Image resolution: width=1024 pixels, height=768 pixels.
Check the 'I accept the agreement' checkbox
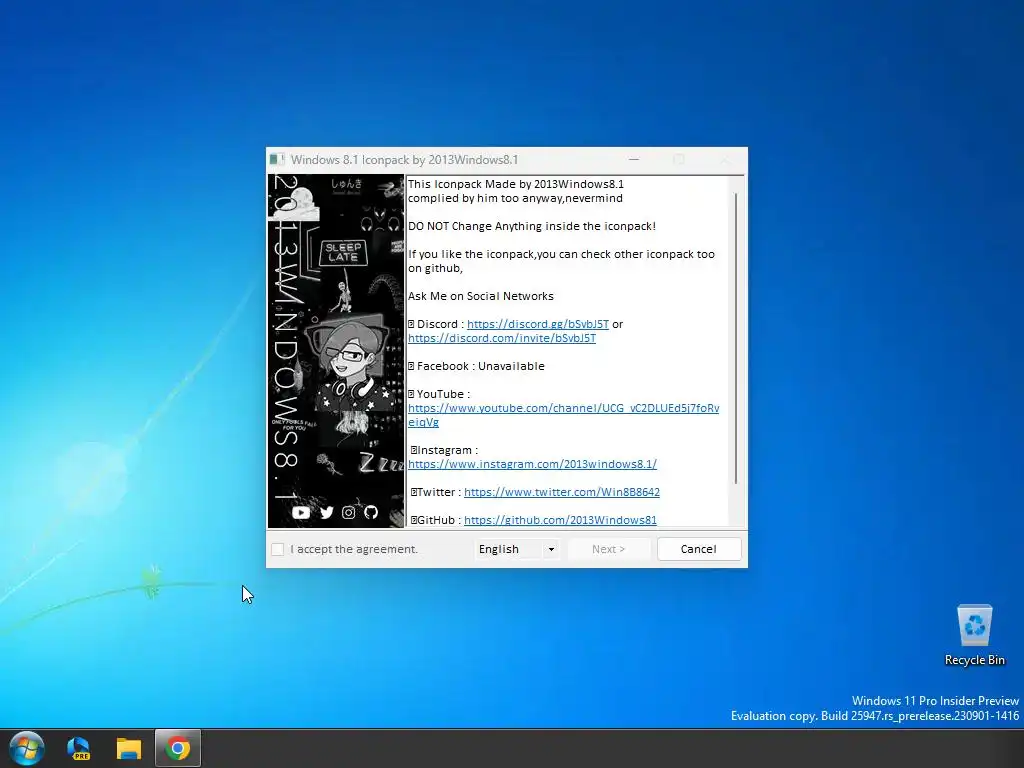278,549
